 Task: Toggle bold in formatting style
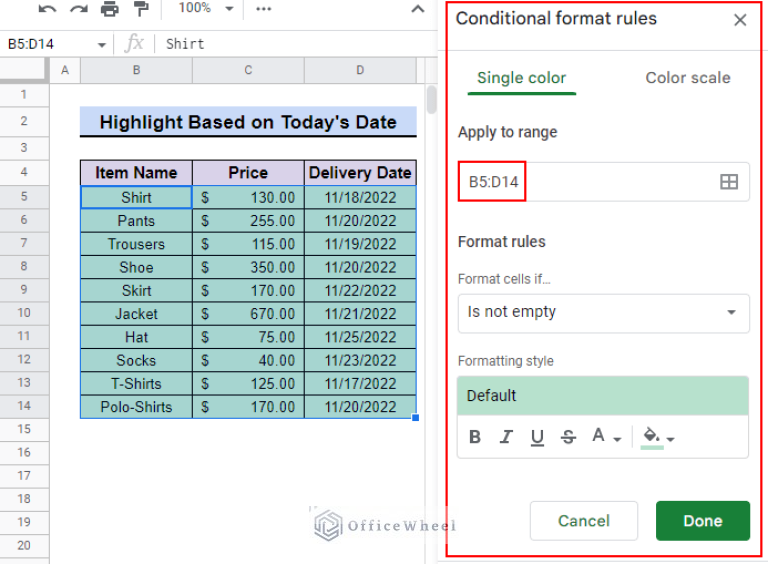click(475, 436)
